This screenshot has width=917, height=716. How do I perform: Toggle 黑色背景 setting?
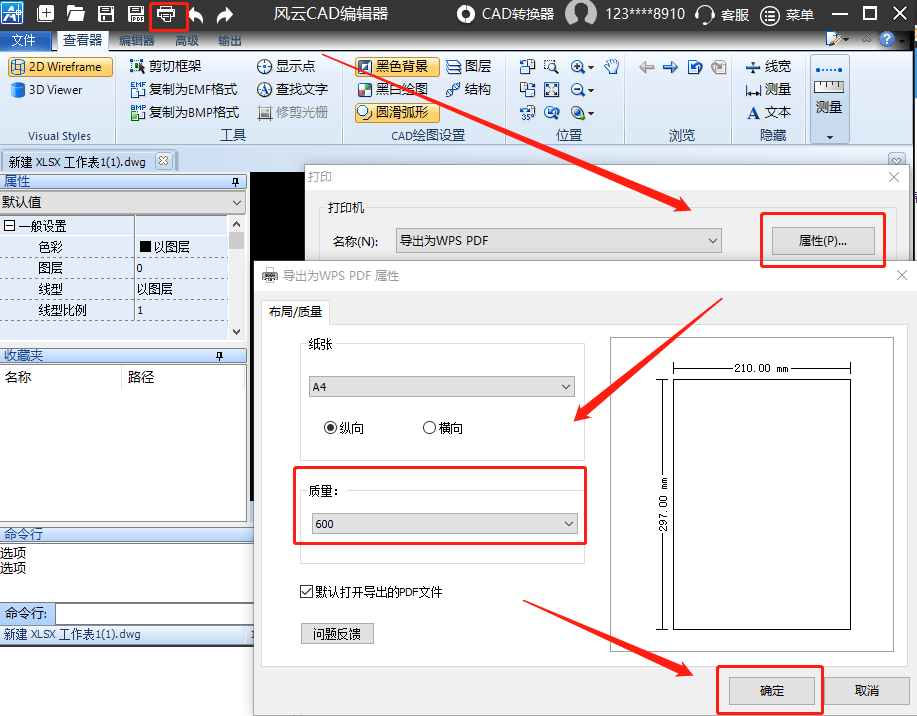(x=397, y=67)
